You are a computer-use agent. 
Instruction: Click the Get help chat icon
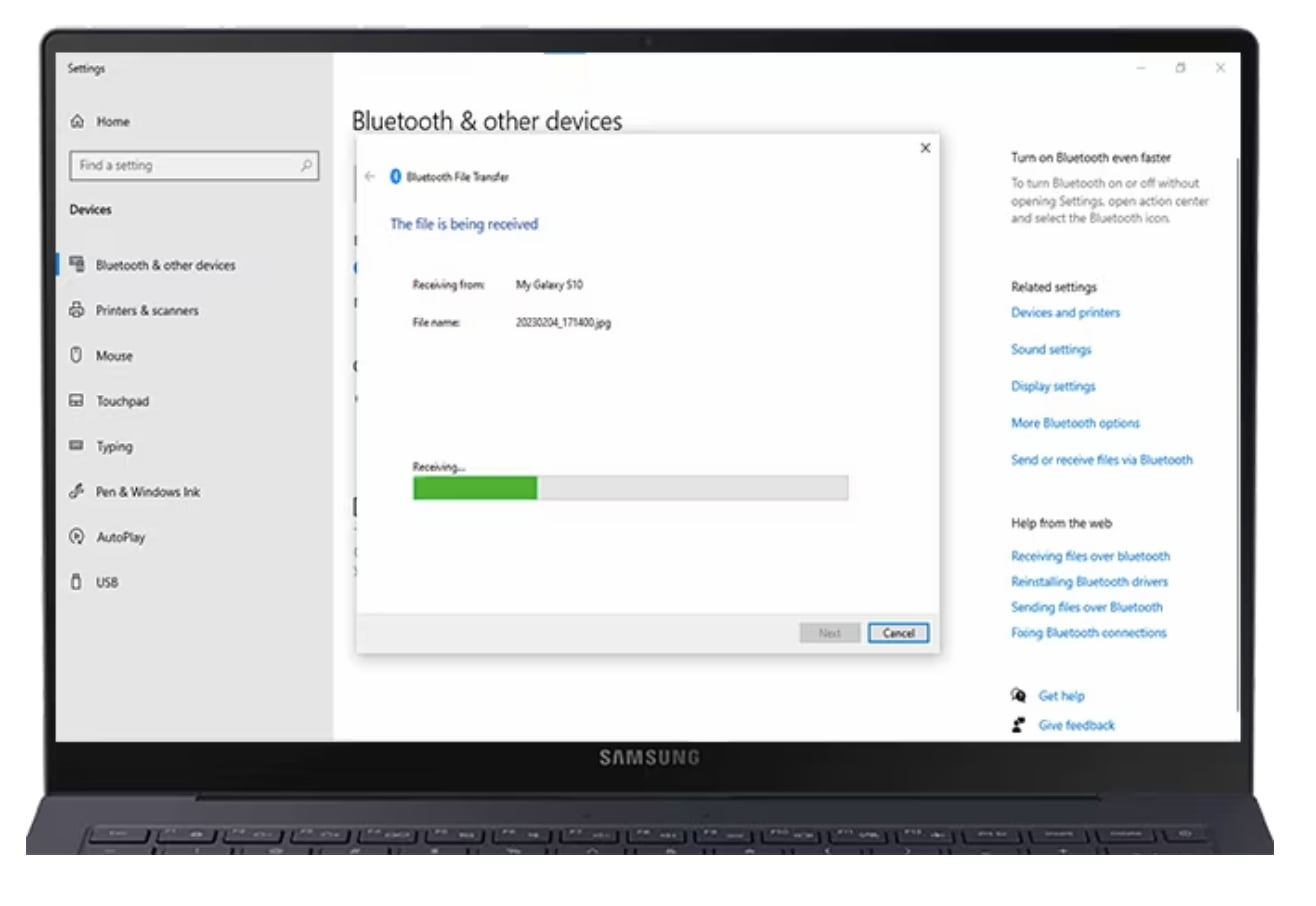click(x=1018, y=695)
